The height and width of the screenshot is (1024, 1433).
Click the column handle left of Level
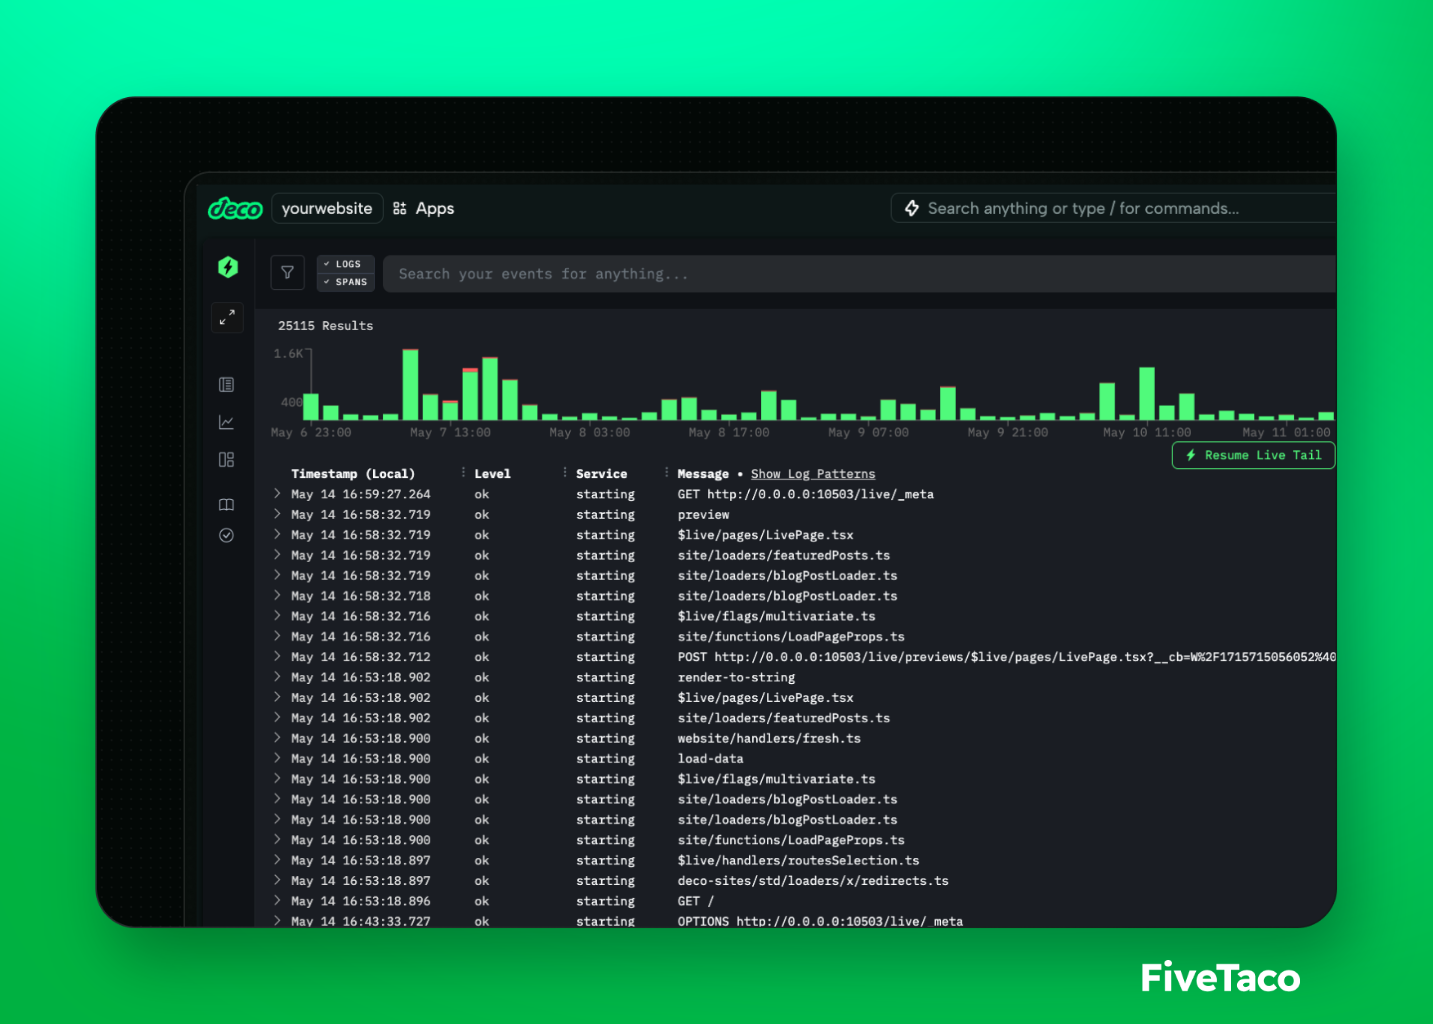tap(463, 473)
